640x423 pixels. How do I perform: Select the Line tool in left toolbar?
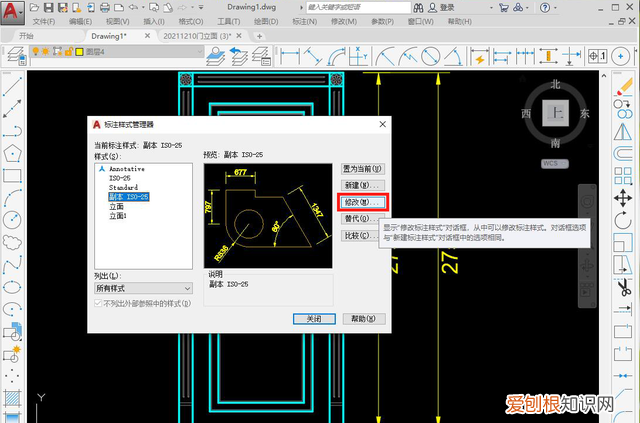click(x=13, y=86)
